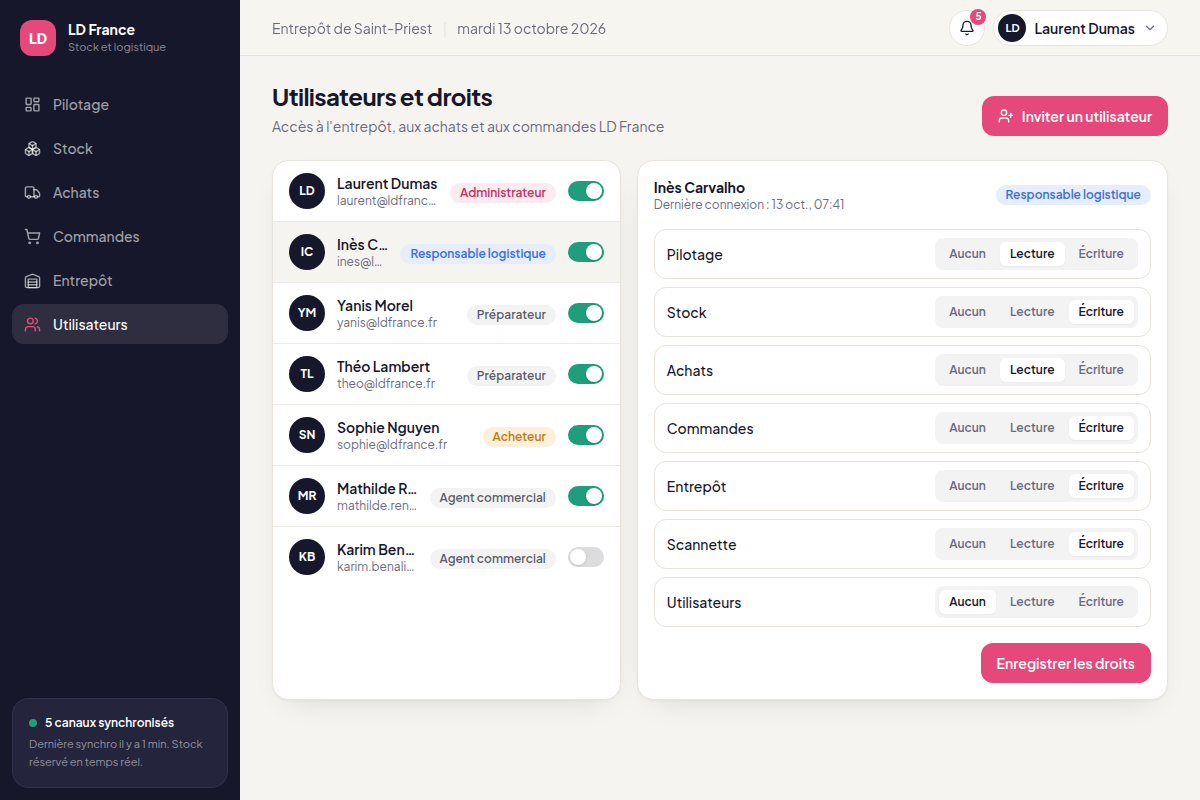This screenshot has width=1200, height=800.
Task: Set Achats permission to Aucun
Action: coord(967,370)
